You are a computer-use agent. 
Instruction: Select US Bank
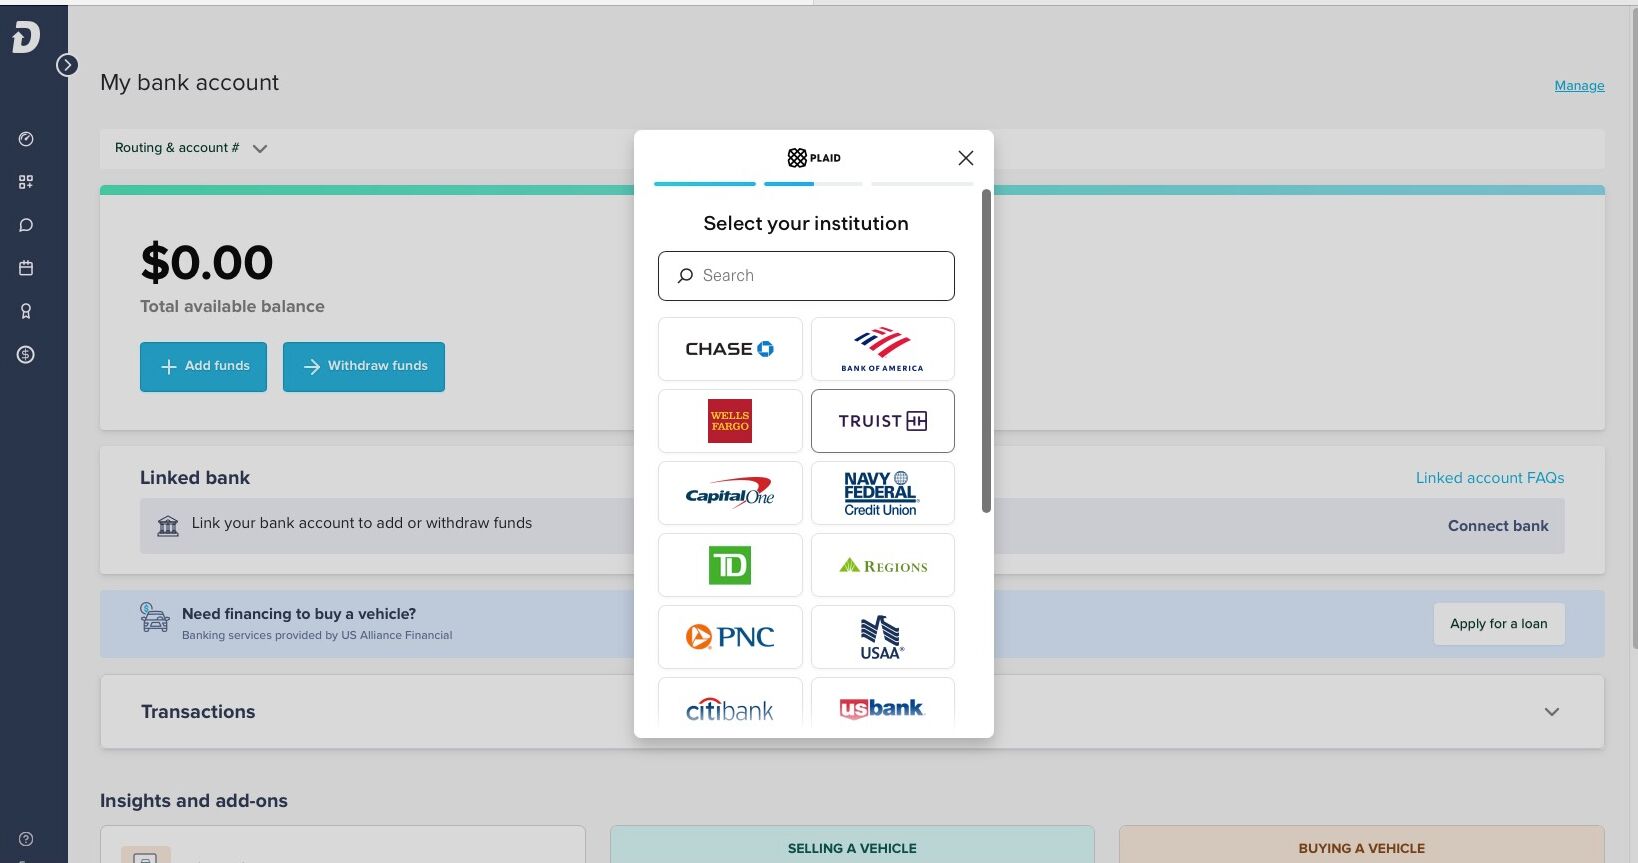[883, 705]
